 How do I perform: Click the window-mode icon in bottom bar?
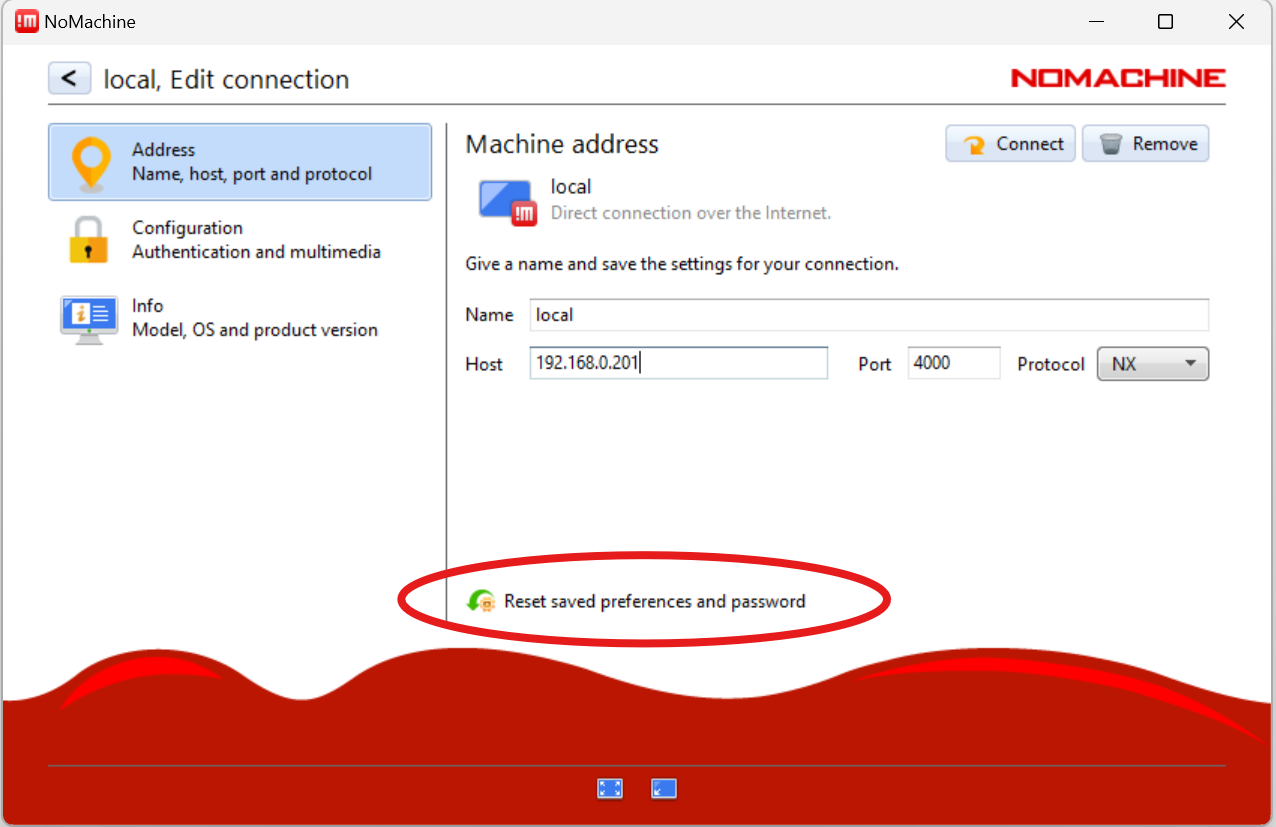(663, 789)
